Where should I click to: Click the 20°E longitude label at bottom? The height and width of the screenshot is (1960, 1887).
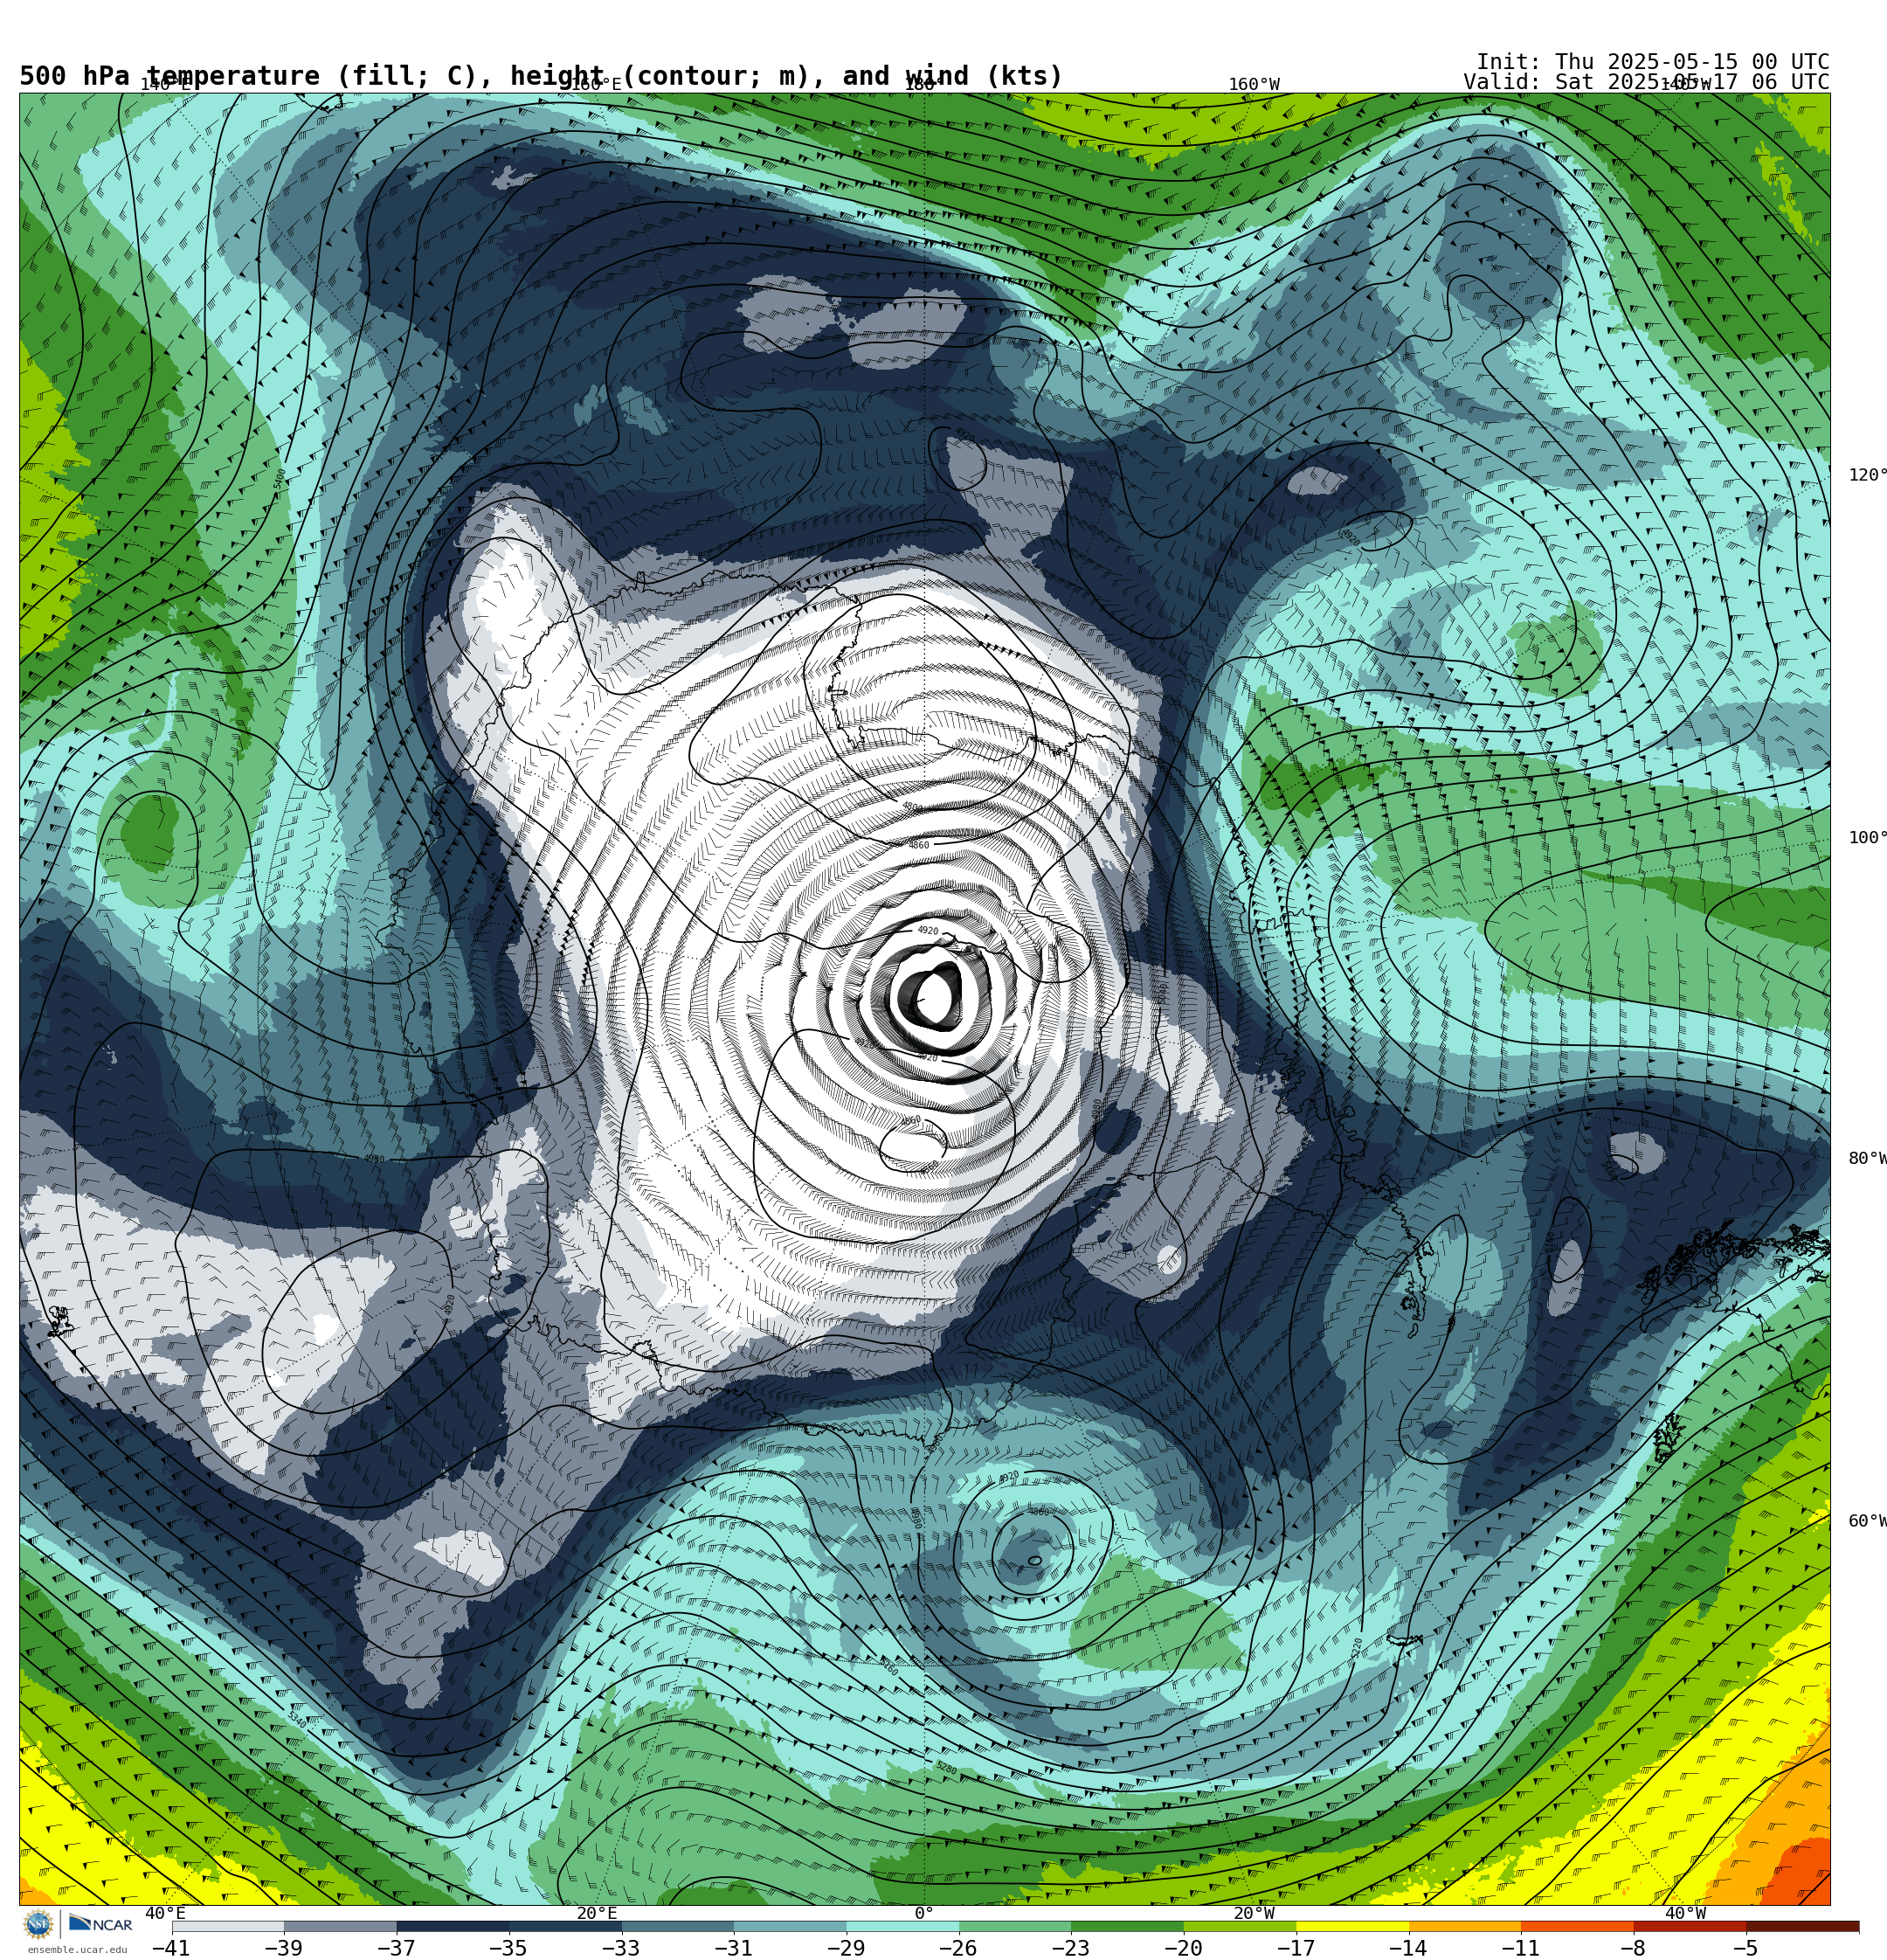tap(596, 1913)
